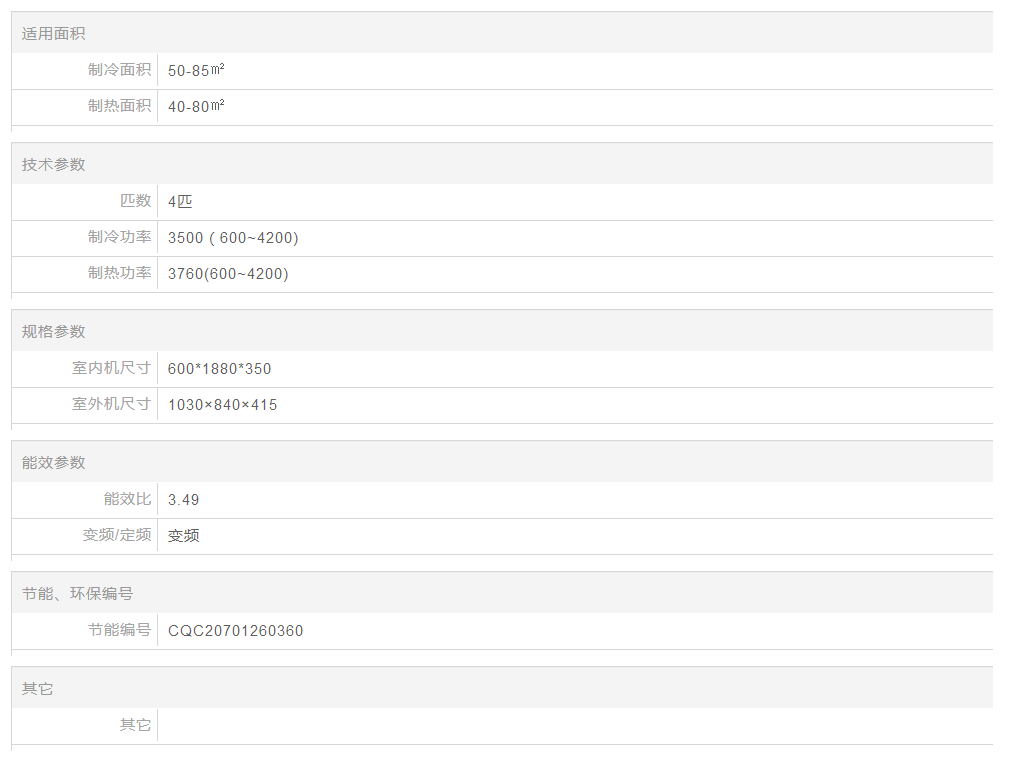Select the 制冷面积 row label

[x=119, y=70]
